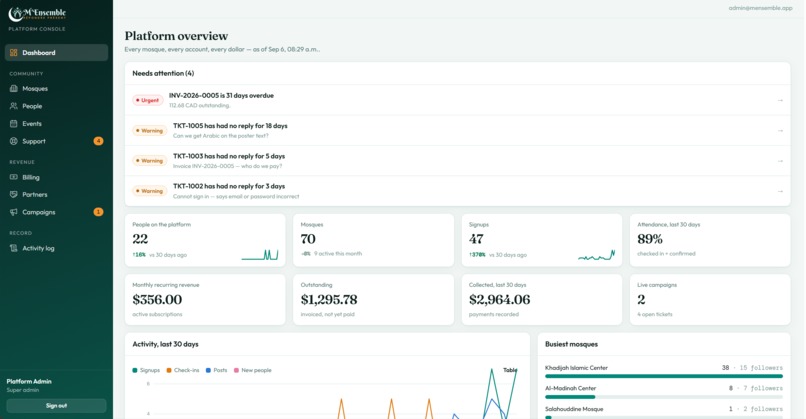Click the People on the platform sparkline
Viewport: 806px width, 419px height.
[260, 254]
